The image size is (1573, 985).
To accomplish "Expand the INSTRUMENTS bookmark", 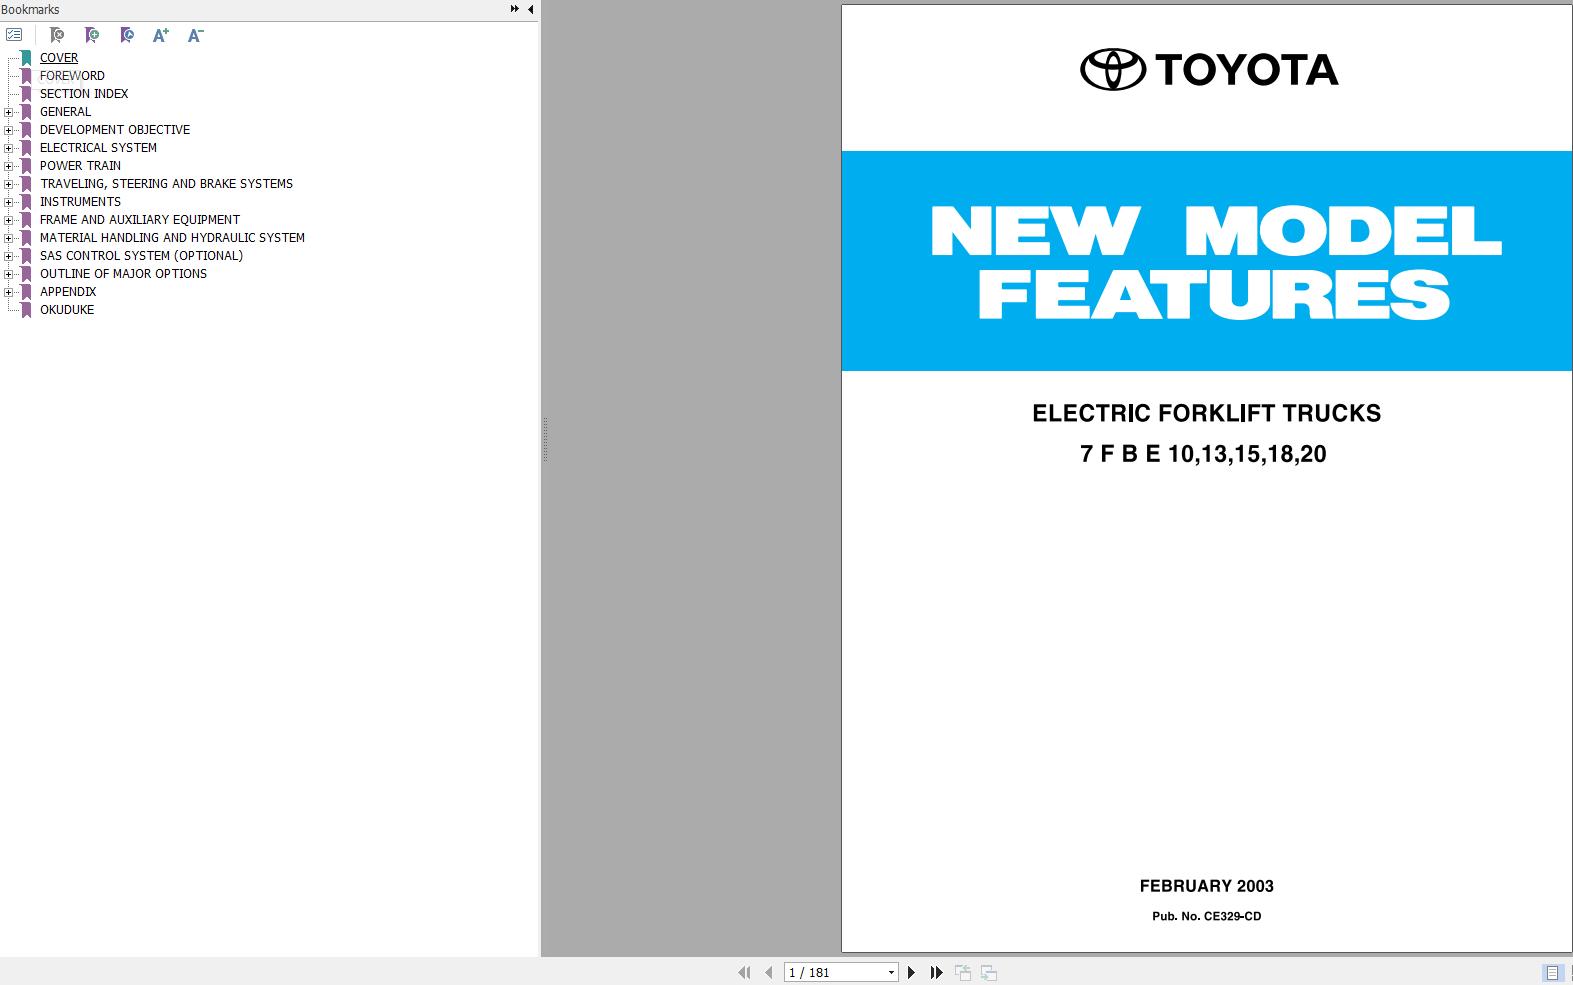I will [x=9, y=202].
